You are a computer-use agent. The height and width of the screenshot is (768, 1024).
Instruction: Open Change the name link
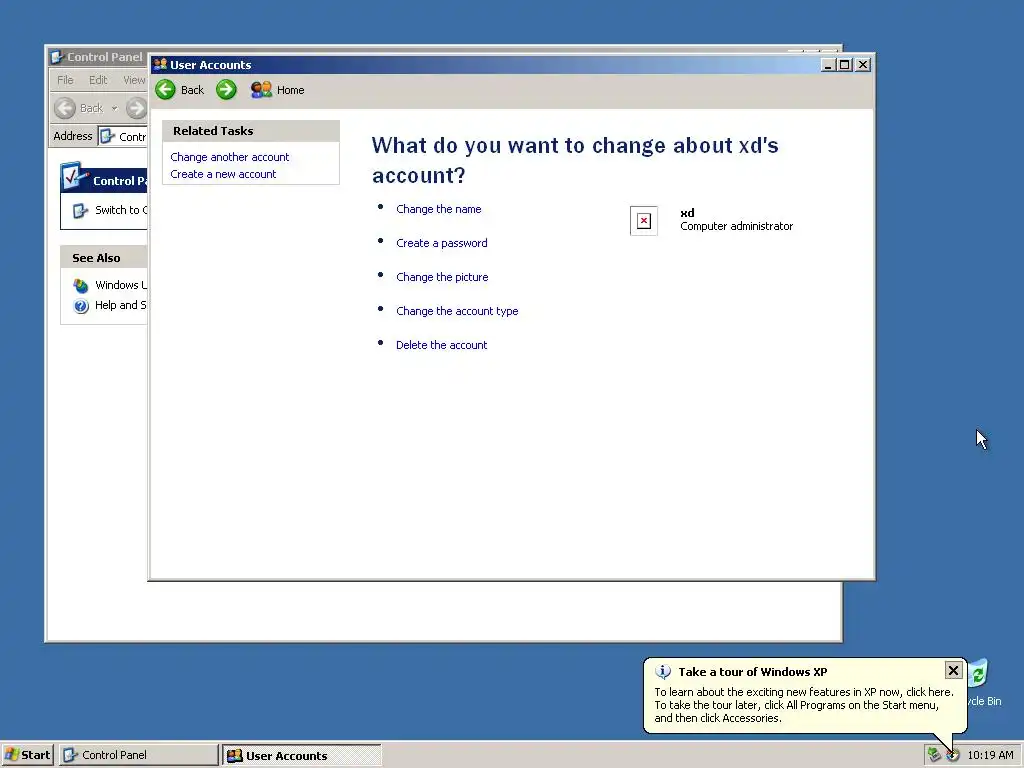tap(439, 209)
